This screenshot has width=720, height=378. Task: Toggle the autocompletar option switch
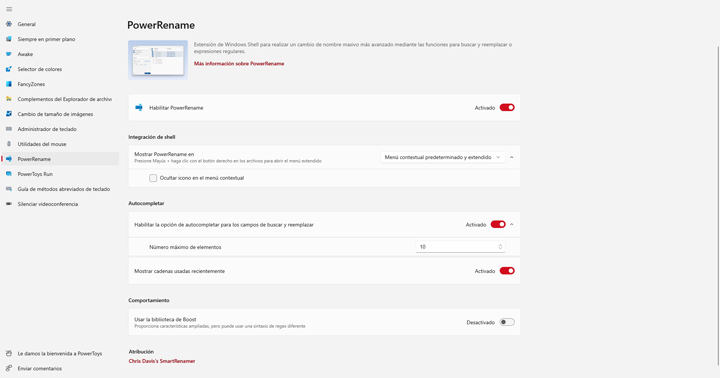click(x=498, y=225)
